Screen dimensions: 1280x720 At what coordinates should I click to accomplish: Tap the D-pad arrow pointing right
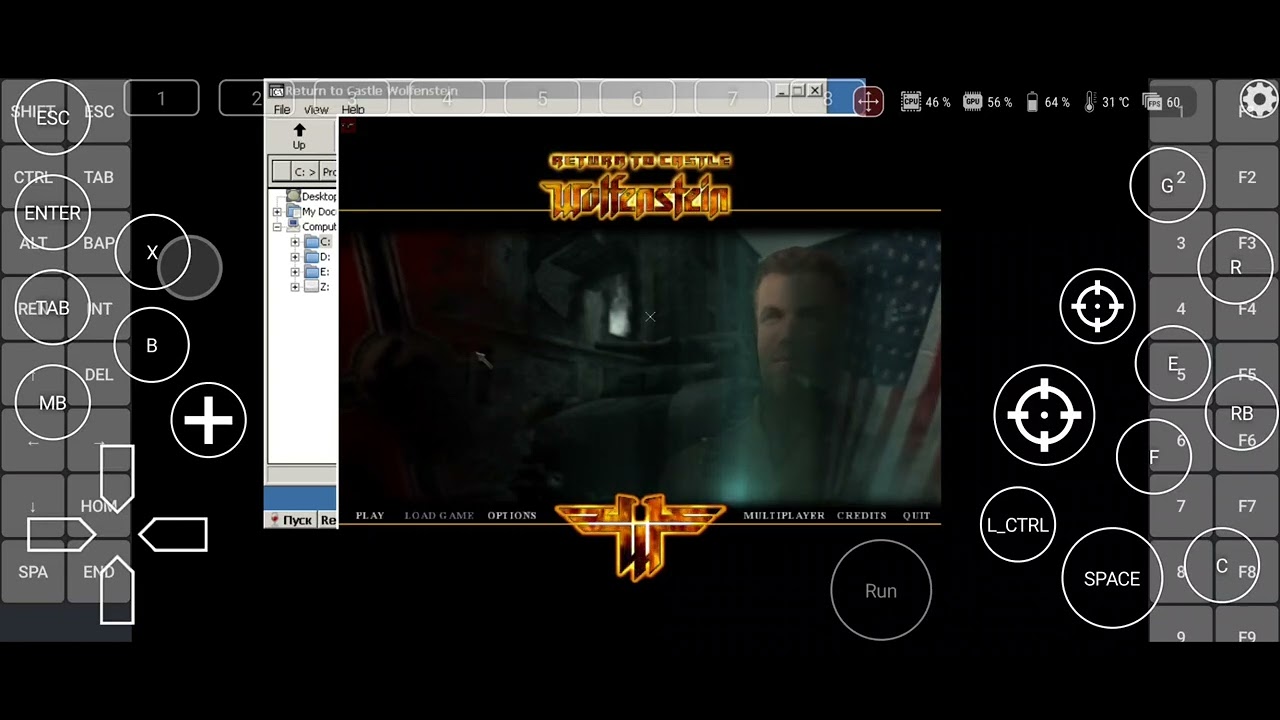(x=61, y=535)
